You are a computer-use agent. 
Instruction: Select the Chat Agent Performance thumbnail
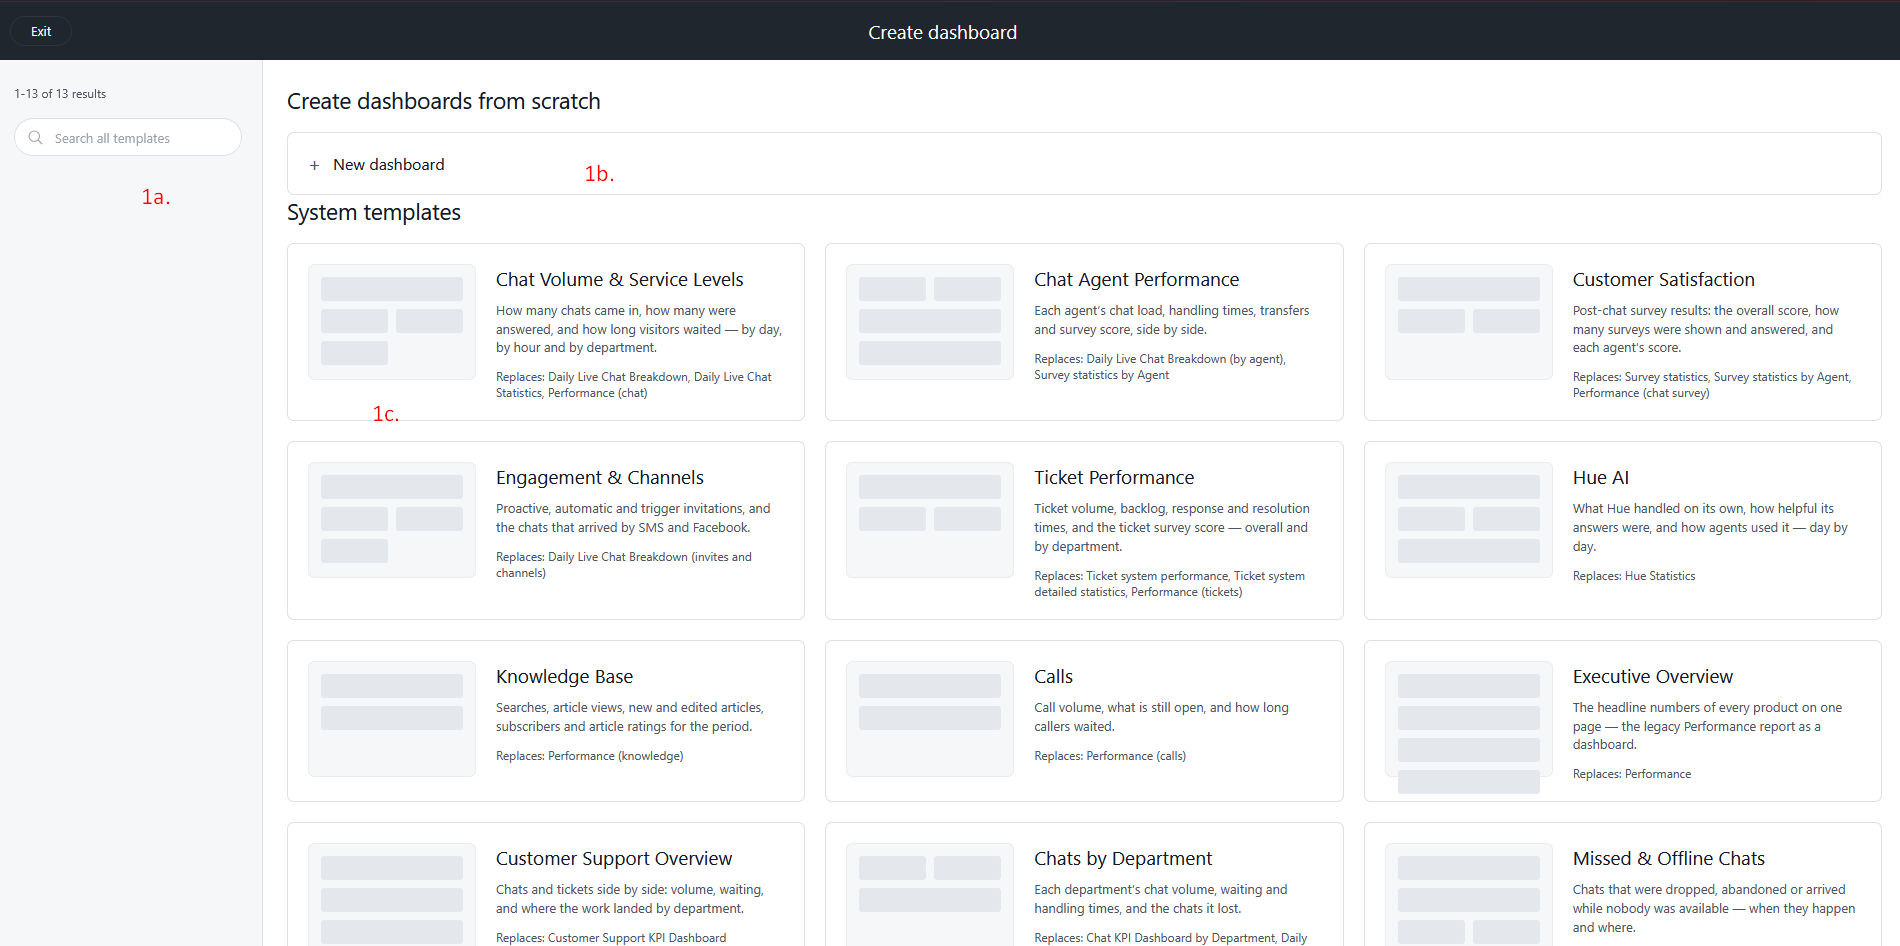930,322
